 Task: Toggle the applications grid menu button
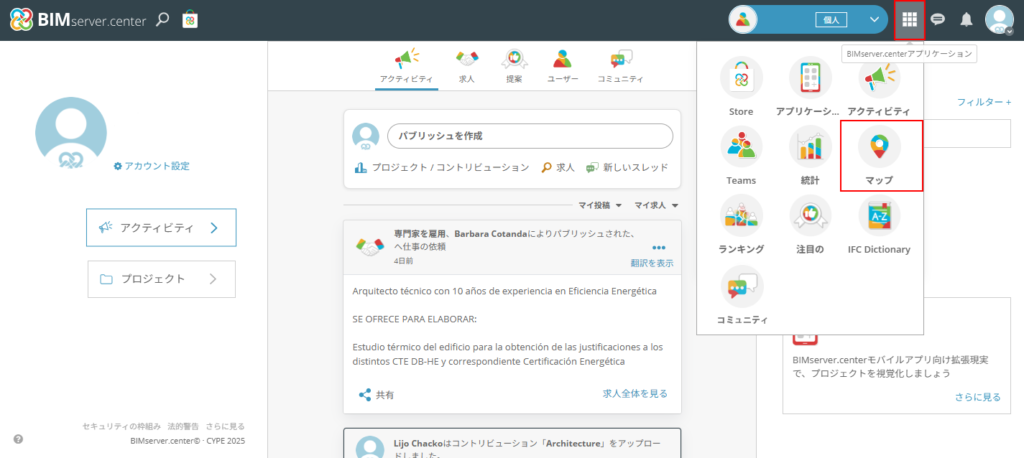click(909, 19)
